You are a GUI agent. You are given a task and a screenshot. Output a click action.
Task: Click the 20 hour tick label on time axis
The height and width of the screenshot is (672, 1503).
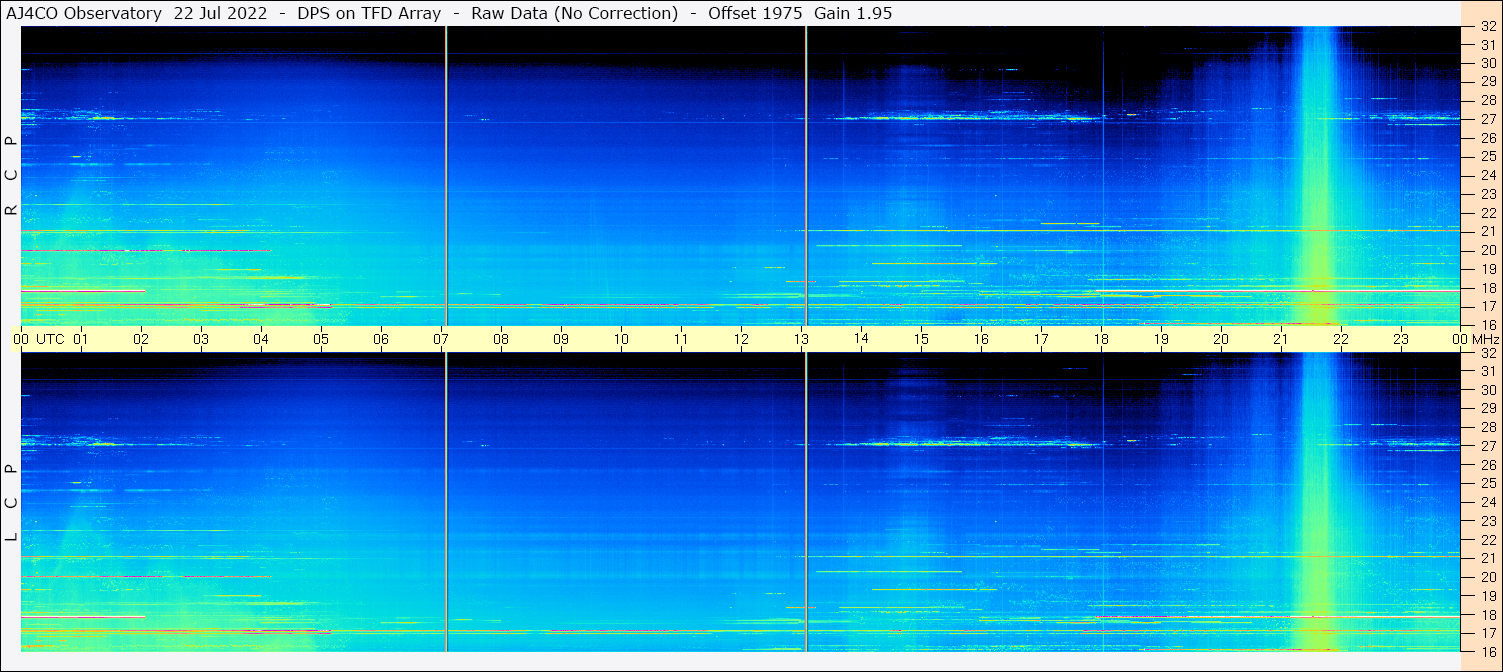pyautogui.click(x=1221, y=339)
